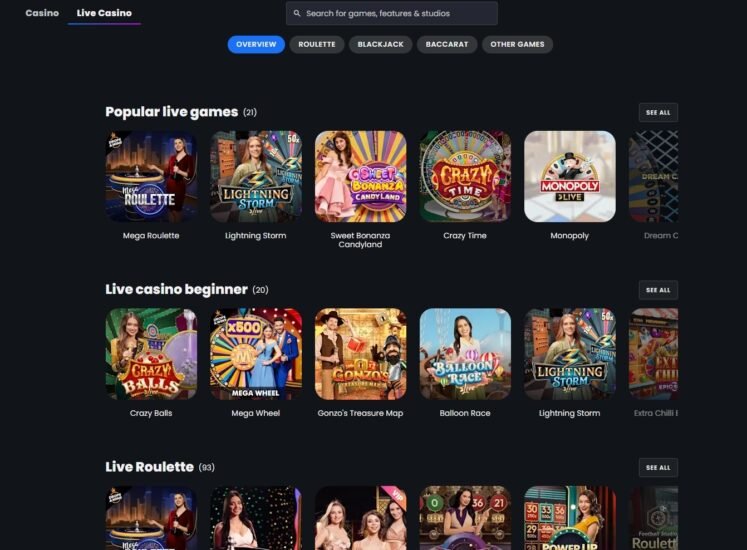Choose the Baccarat filter pill
Image resolution: width=747 pixels, height=550 pixels.
coord(447,44)
